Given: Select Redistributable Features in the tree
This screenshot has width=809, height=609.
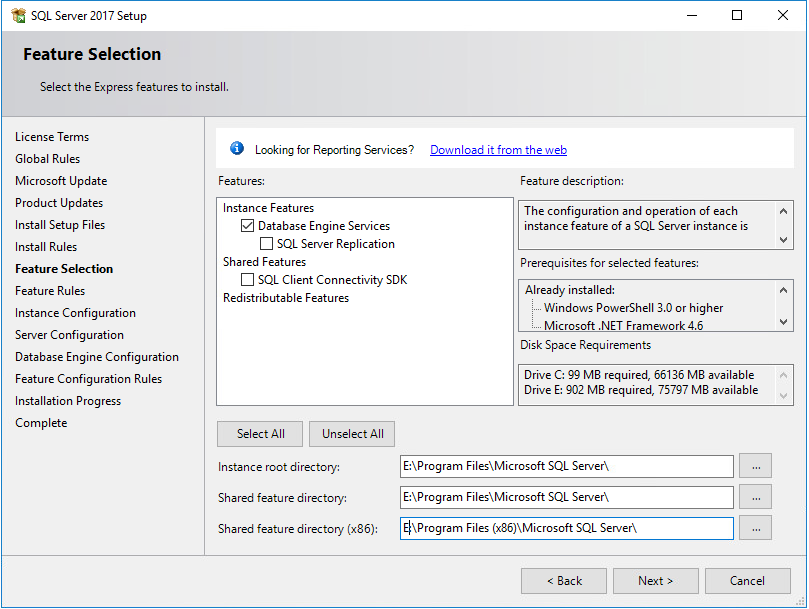Looking at the screenshot, I should click(x=286, y=298).
